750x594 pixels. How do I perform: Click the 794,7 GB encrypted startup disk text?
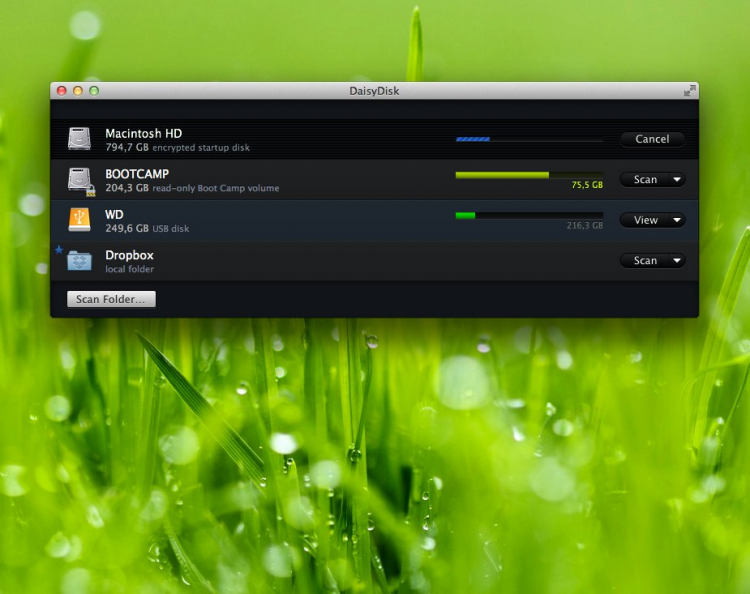177,147
